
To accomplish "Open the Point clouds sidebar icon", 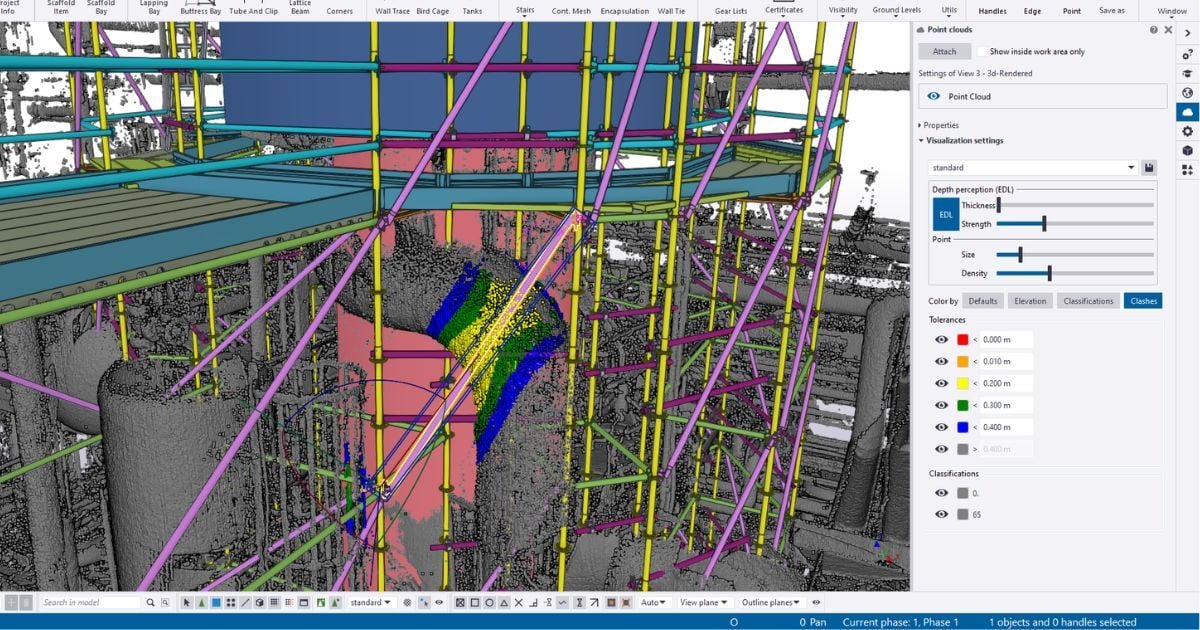I will [1186, 114].
